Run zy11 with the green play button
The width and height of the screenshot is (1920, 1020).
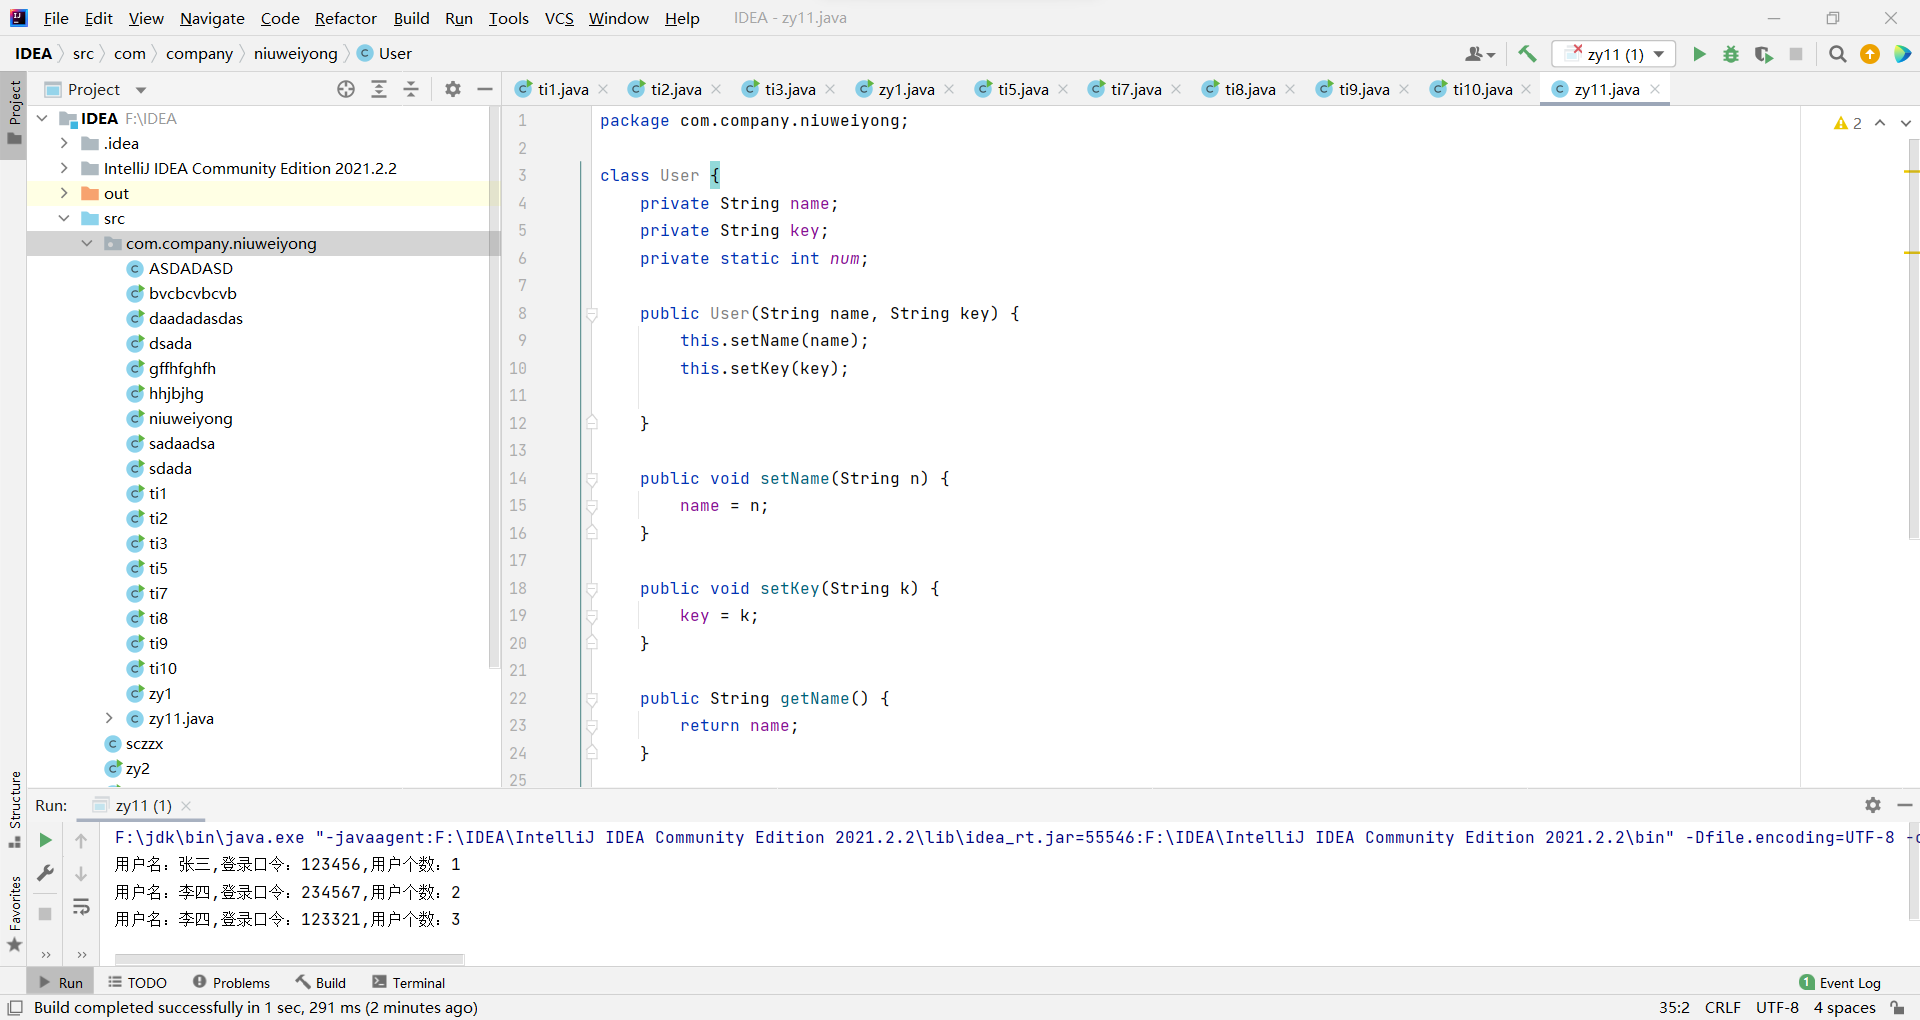click(x=1699, y=54)
